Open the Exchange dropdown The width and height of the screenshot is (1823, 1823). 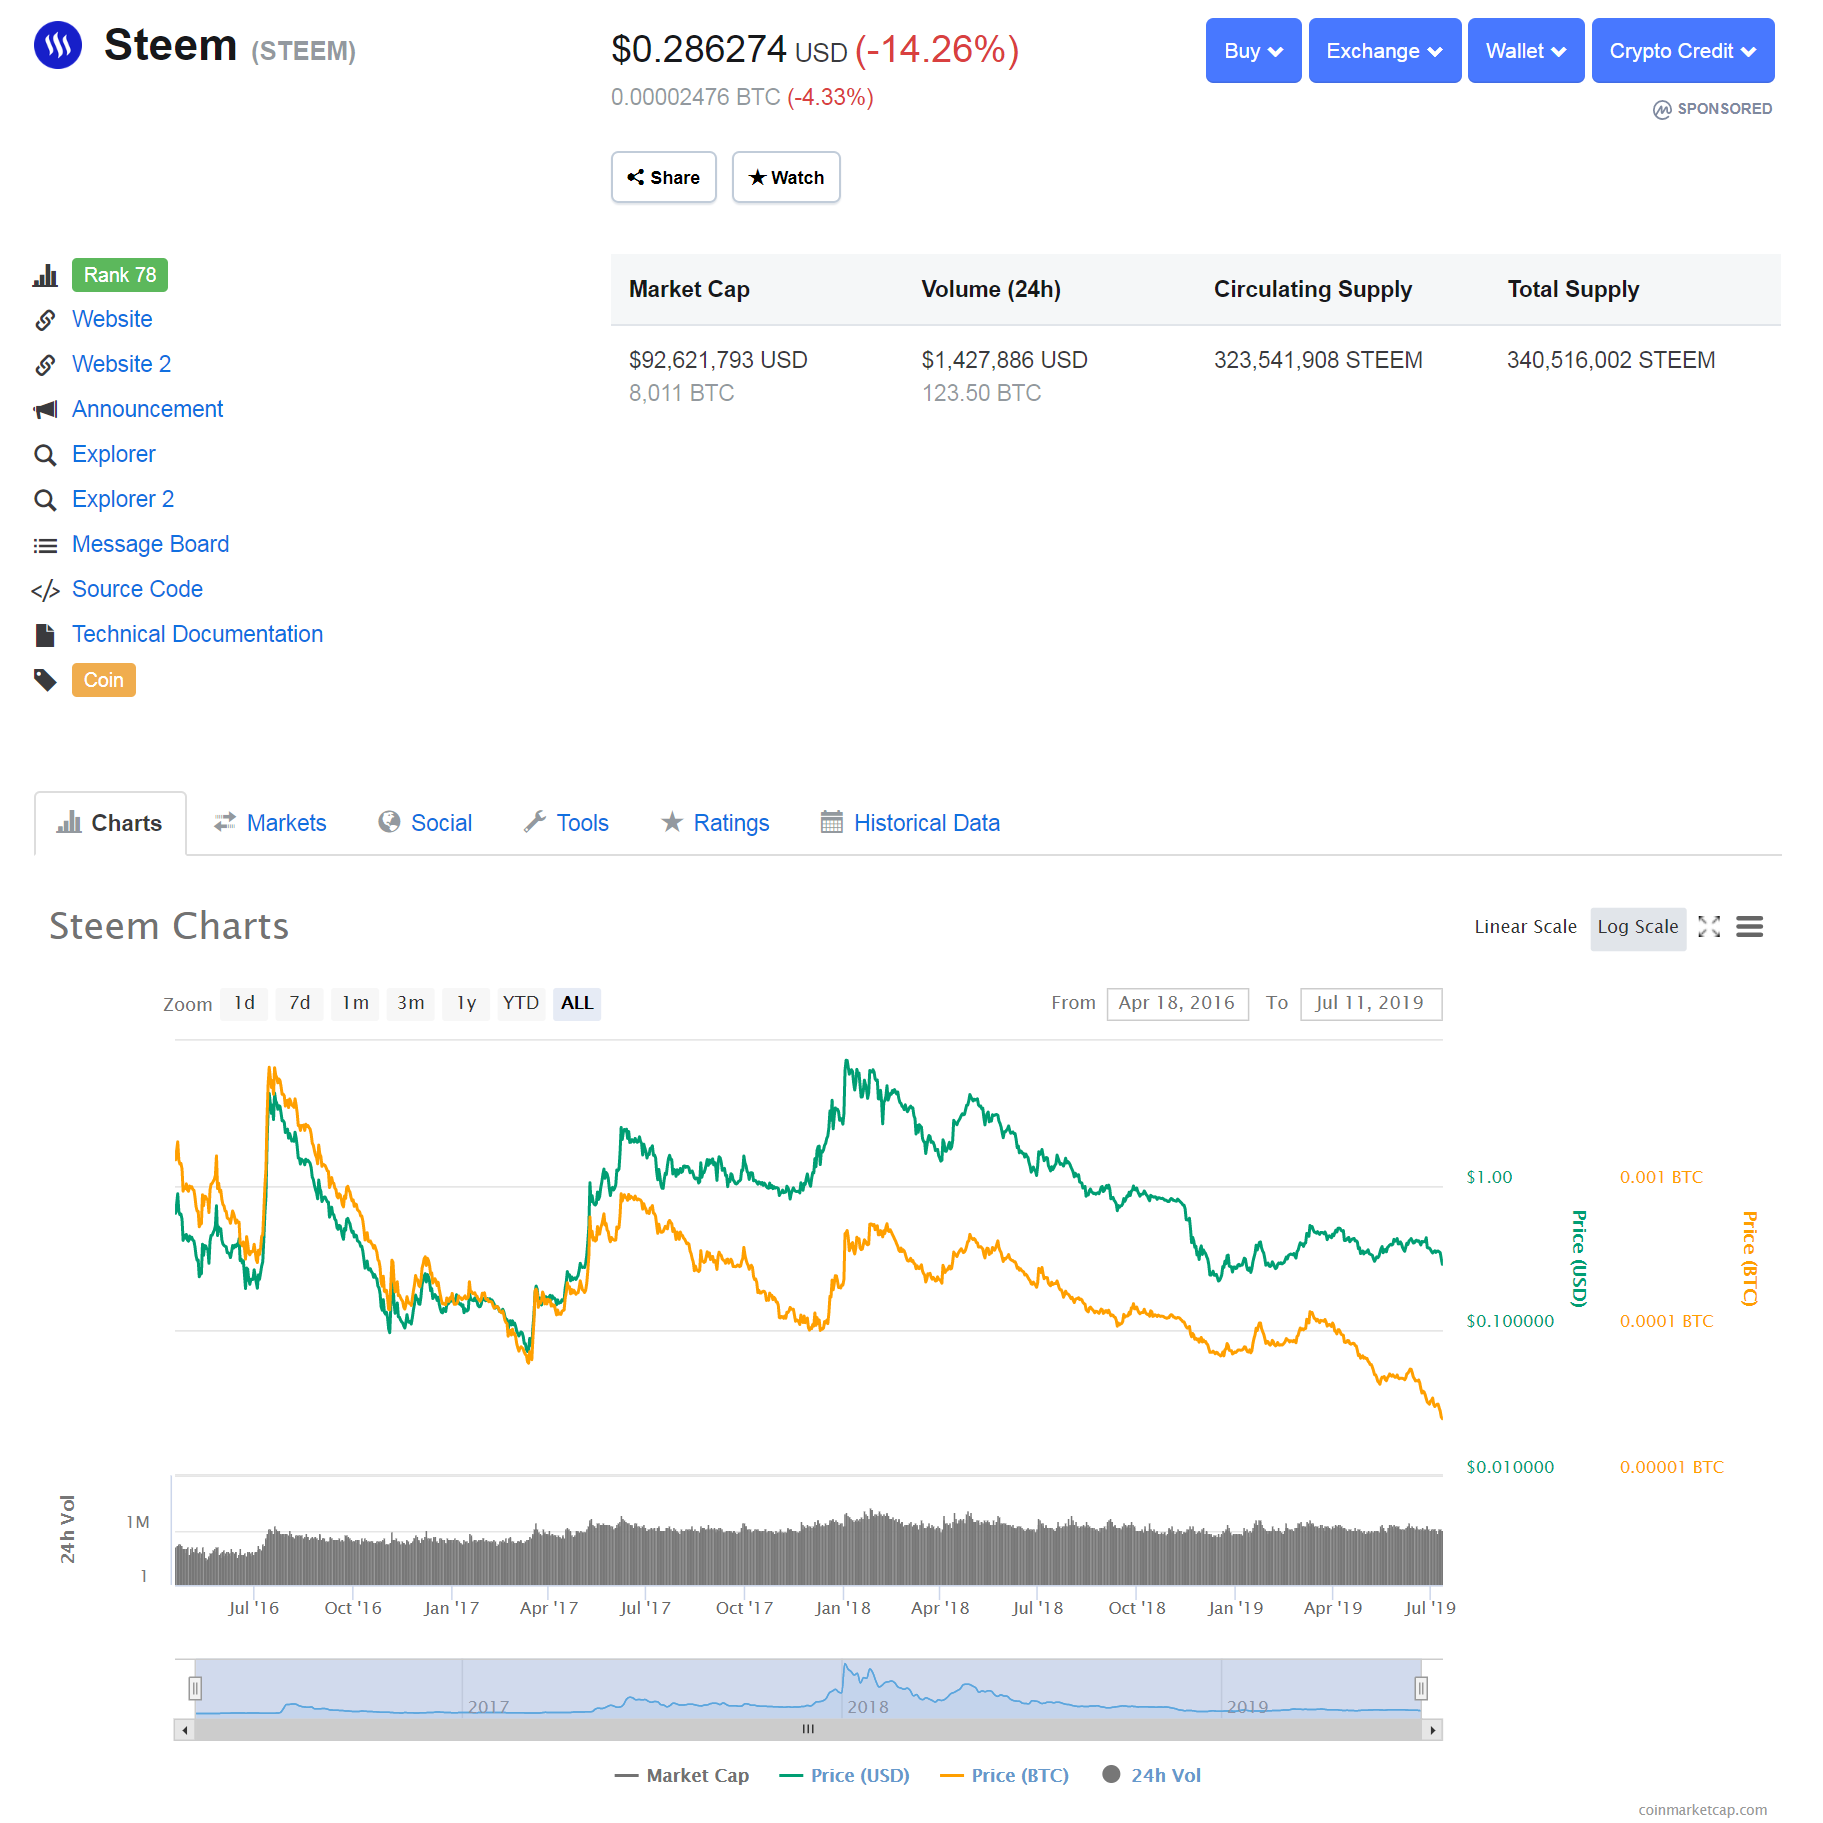tap(1384, 50)
